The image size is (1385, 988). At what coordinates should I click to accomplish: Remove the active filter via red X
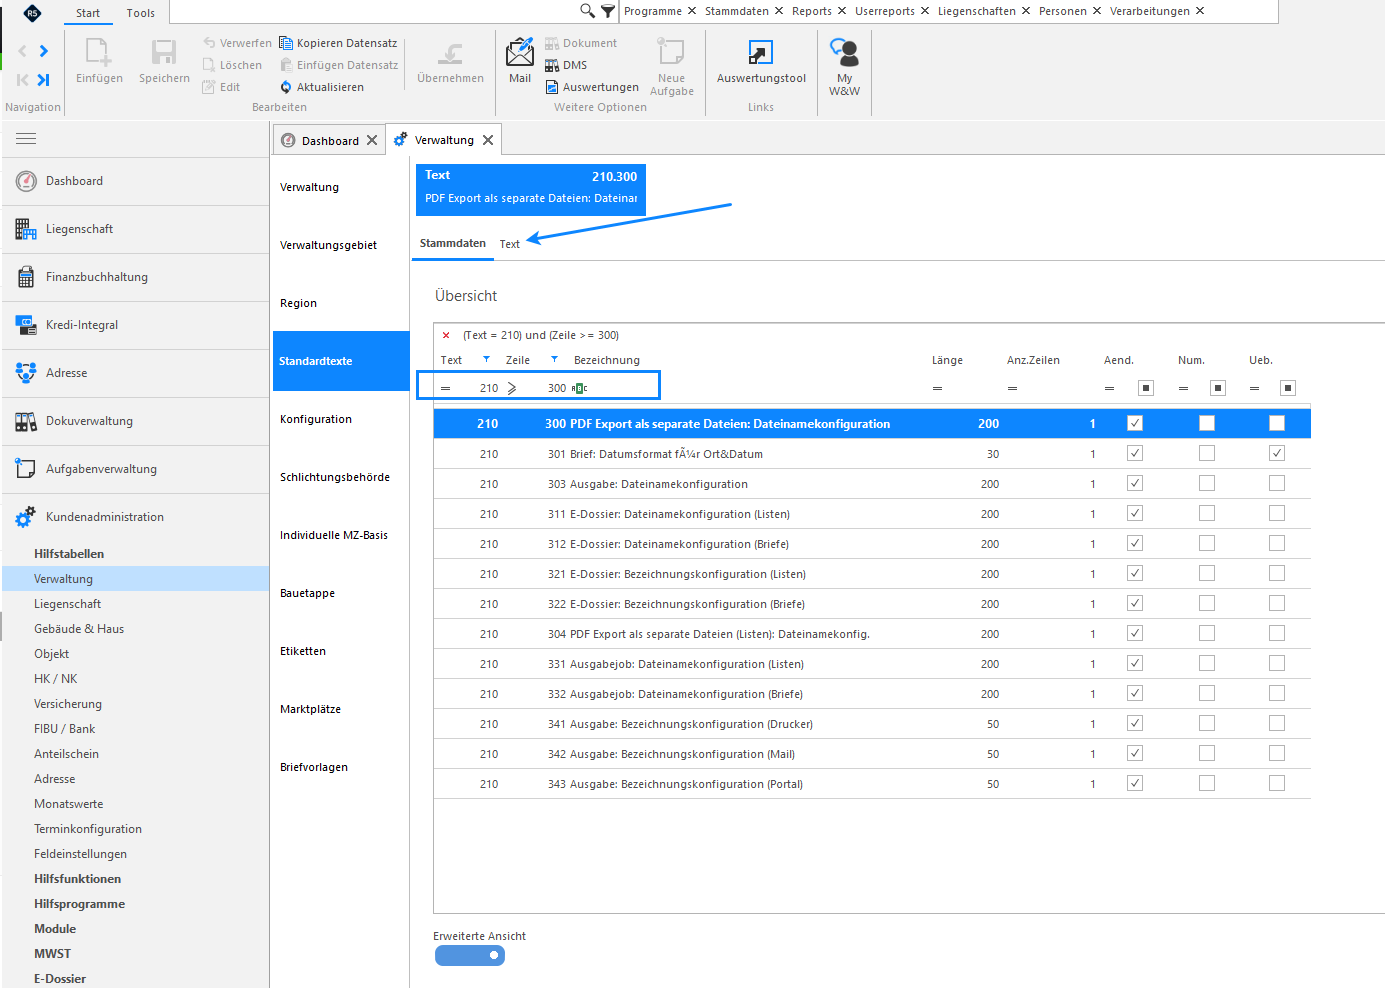446,335
